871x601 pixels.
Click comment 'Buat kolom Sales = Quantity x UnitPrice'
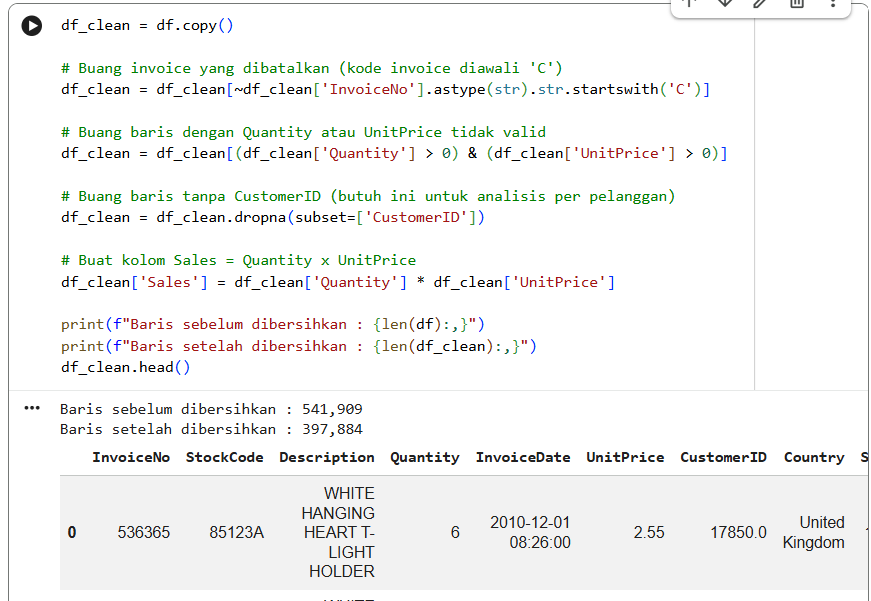(238, 261)
